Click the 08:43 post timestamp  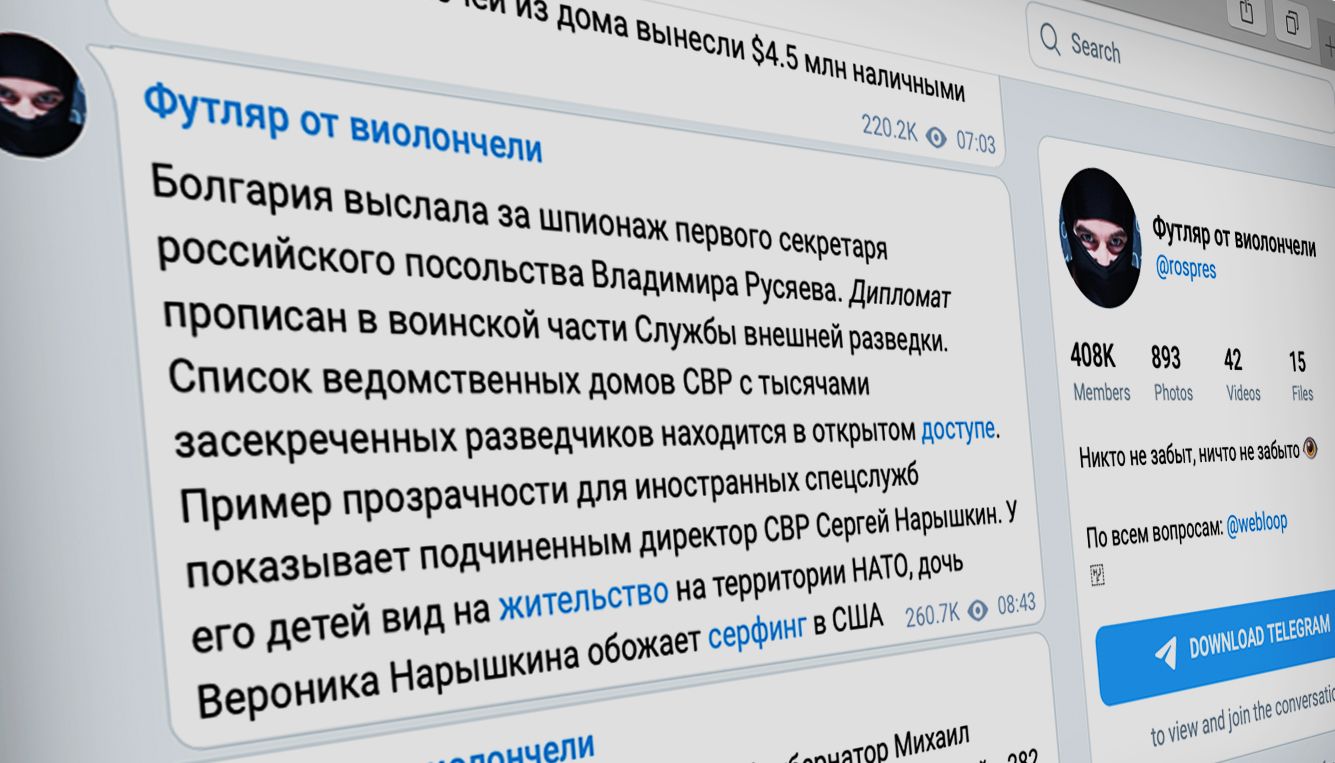tap(1015, 605)
